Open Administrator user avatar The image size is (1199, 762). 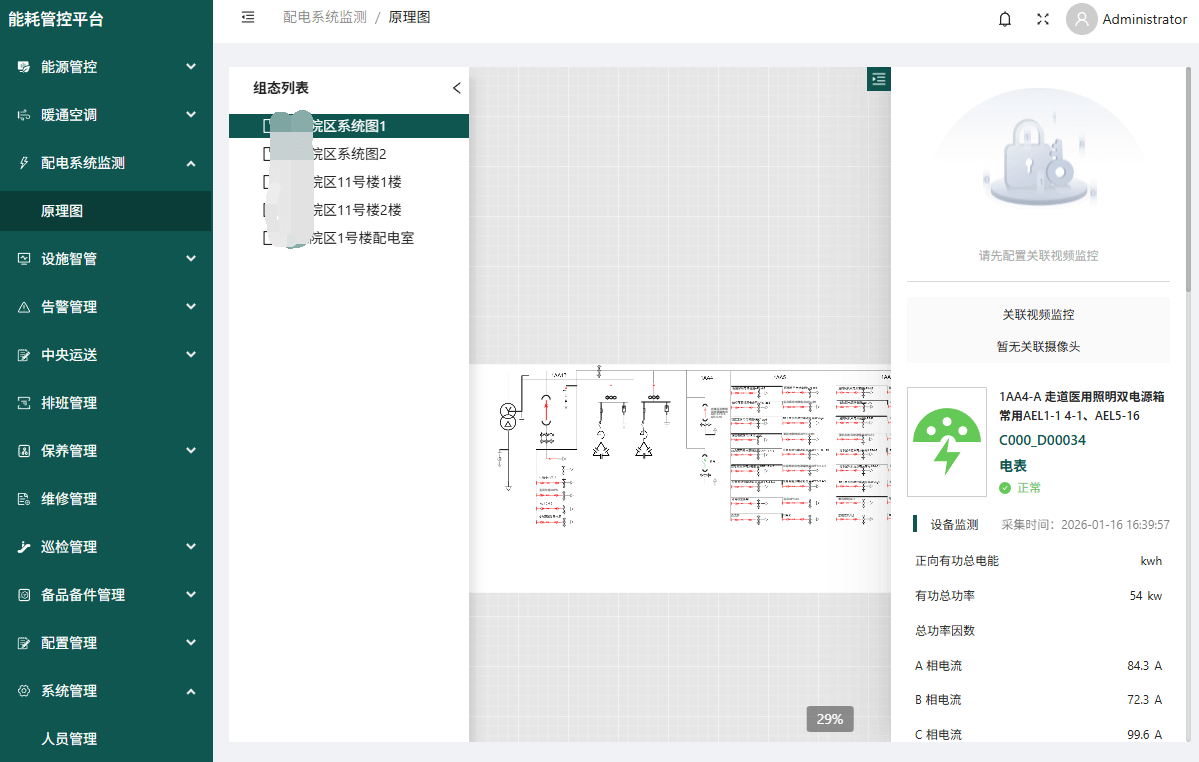point(1081,19)
